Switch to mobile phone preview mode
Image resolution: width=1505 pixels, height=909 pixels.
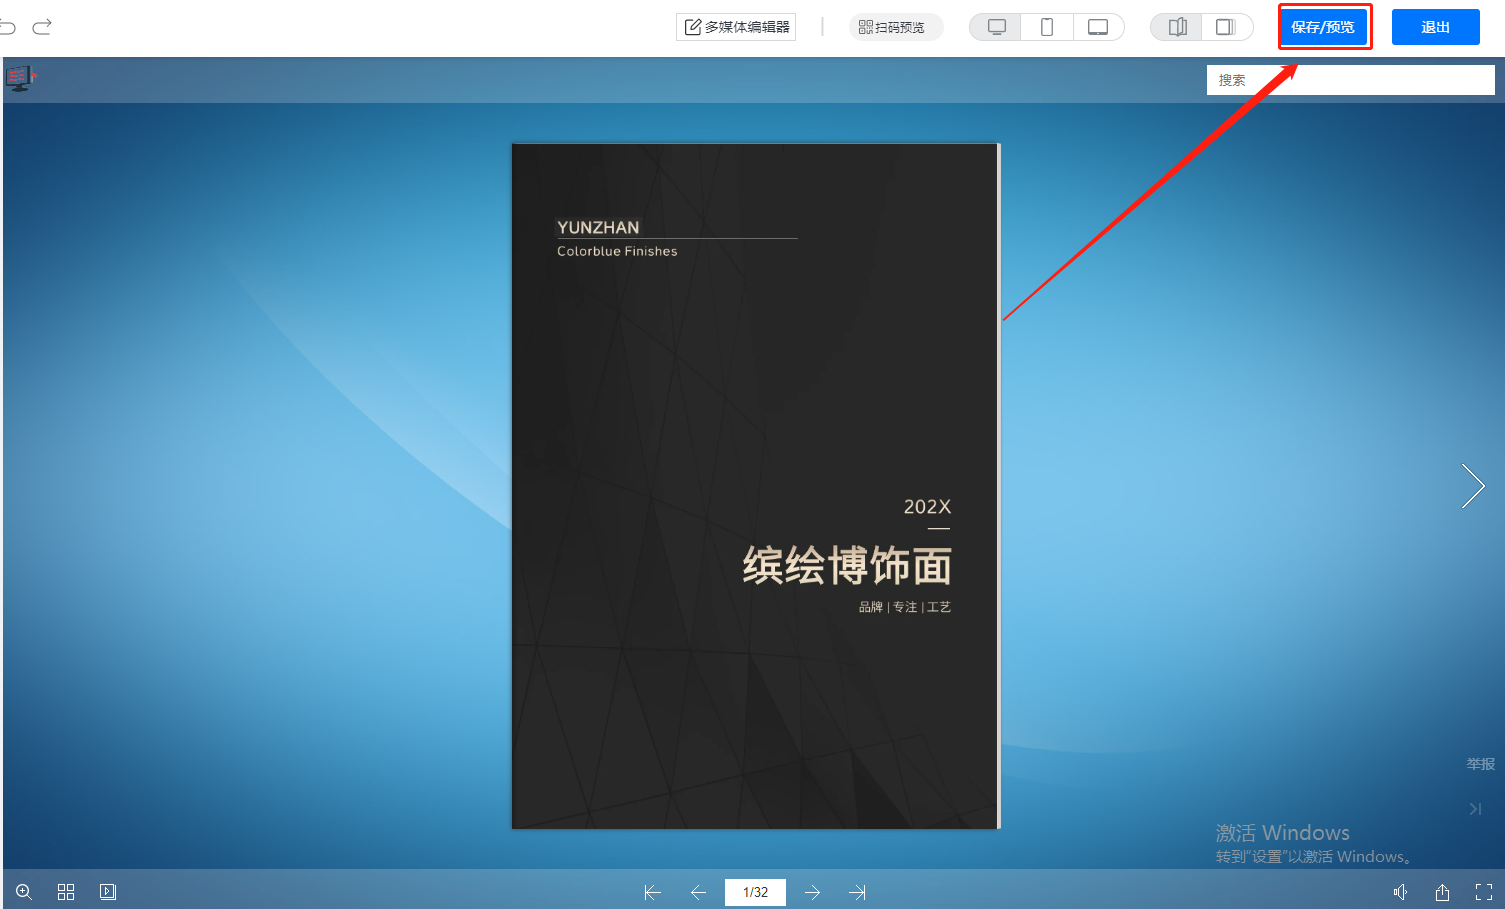pyautogui.click(x=1047, y=27)
